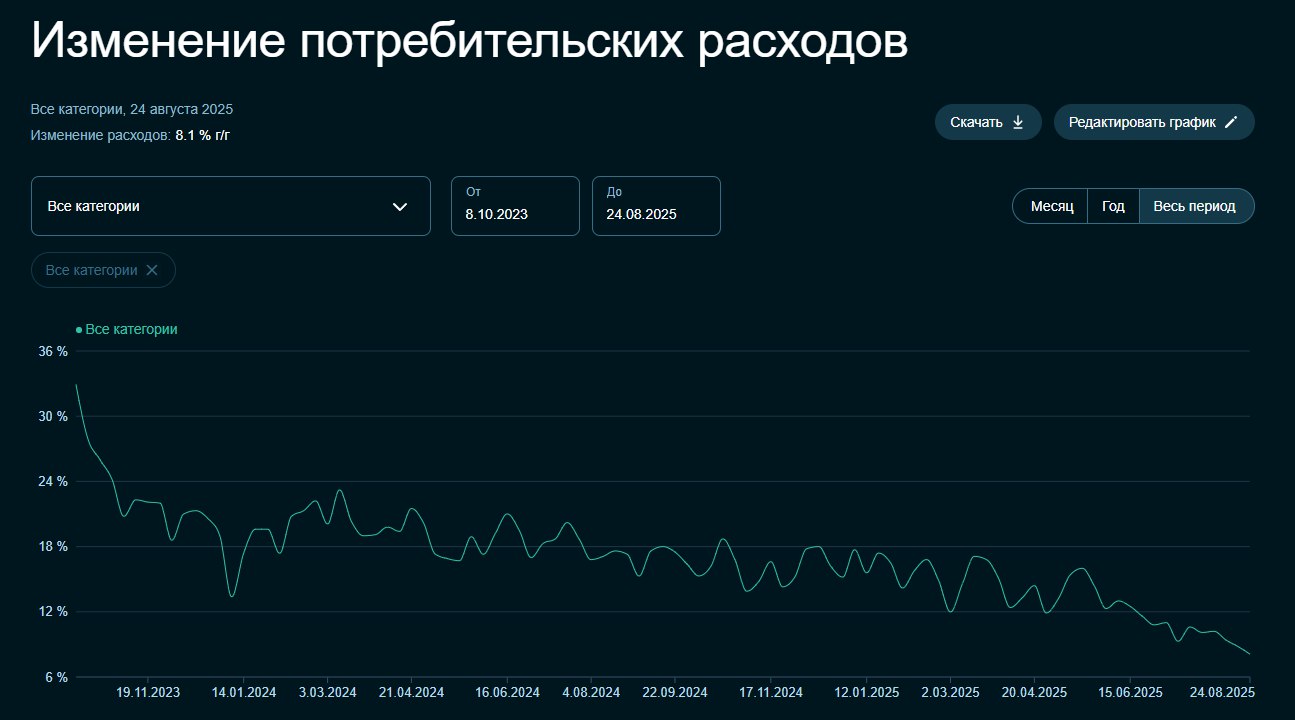Click the 14.01.2024 date label
This screenshot has width=1295, height=720.
click(244, 692)
